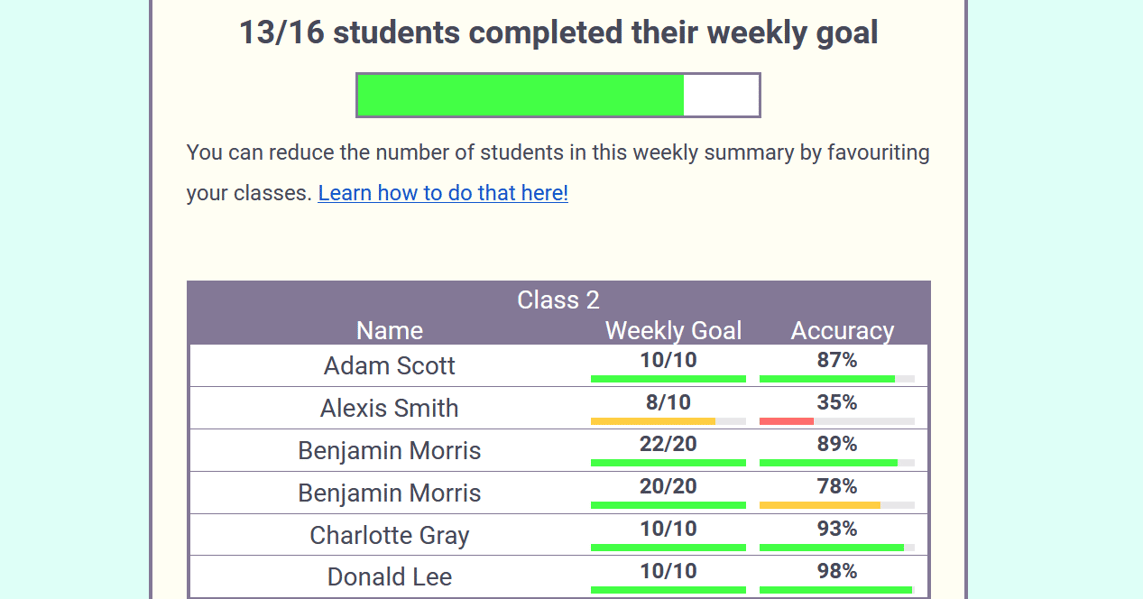This screenshot has height=599, width=1143.
Task: Click the 20/20 weekly goal value
Action: [x=668, y=487]
